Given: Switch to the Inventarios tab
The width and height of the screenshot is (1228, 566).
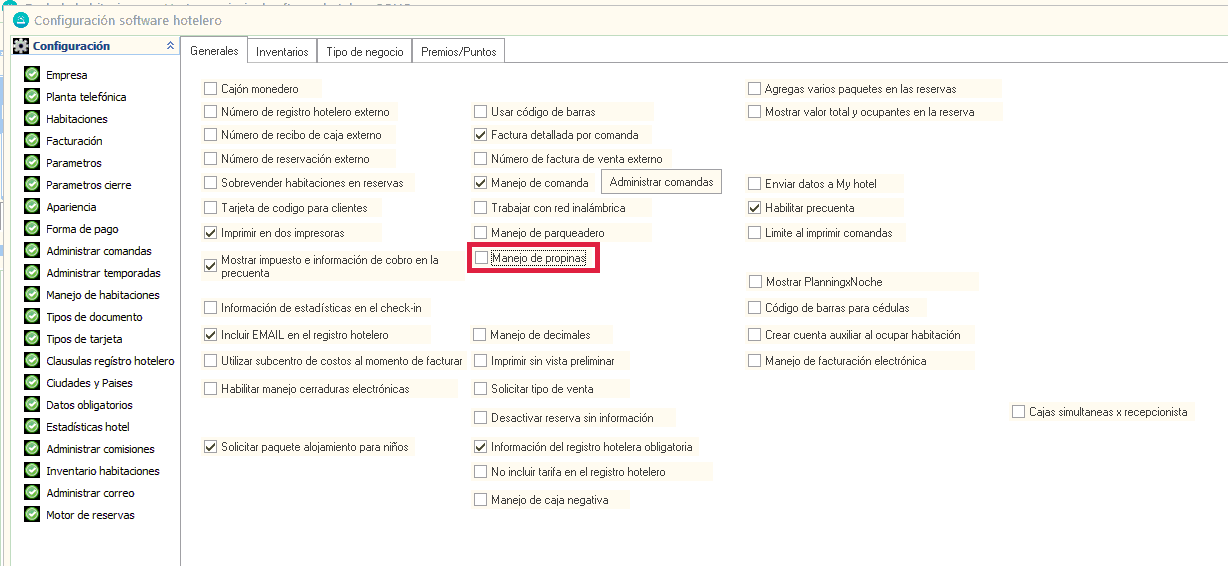Looking at the screenshot, I should point(282,51).
